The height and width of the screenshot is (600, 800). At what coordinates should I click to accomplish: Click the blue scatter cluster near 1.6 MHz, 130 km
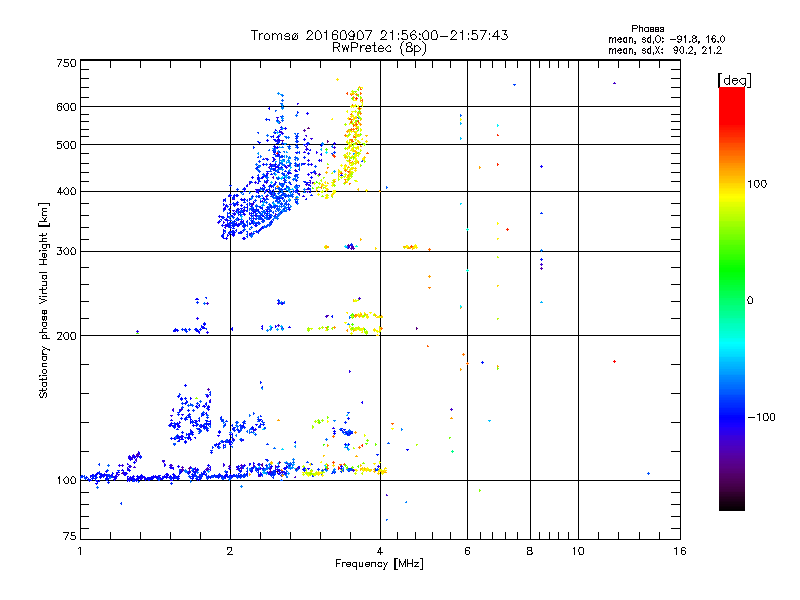190,416
